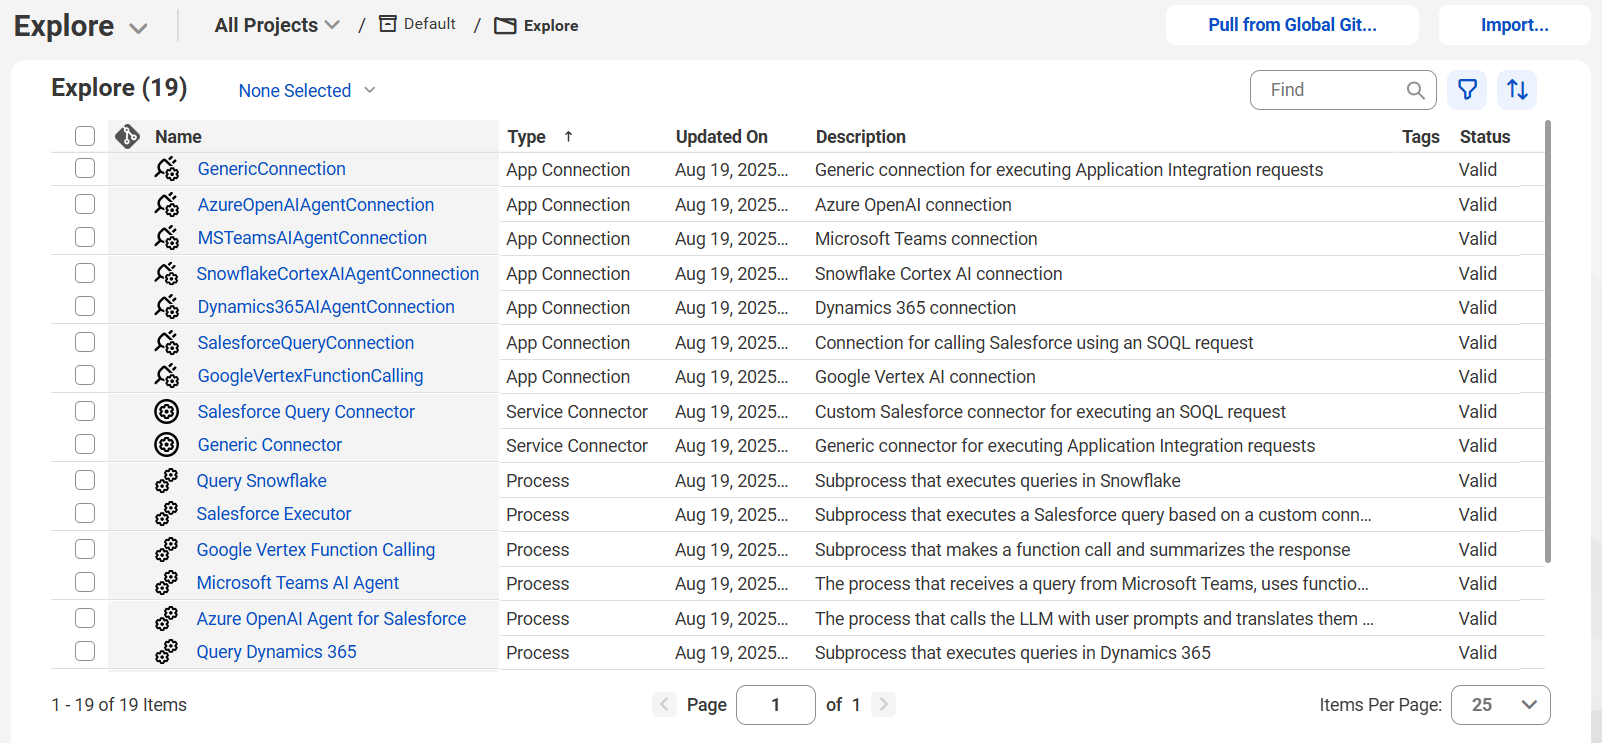Open the None Selected dropdown
1602x743 pixels.
pos(307,90)
